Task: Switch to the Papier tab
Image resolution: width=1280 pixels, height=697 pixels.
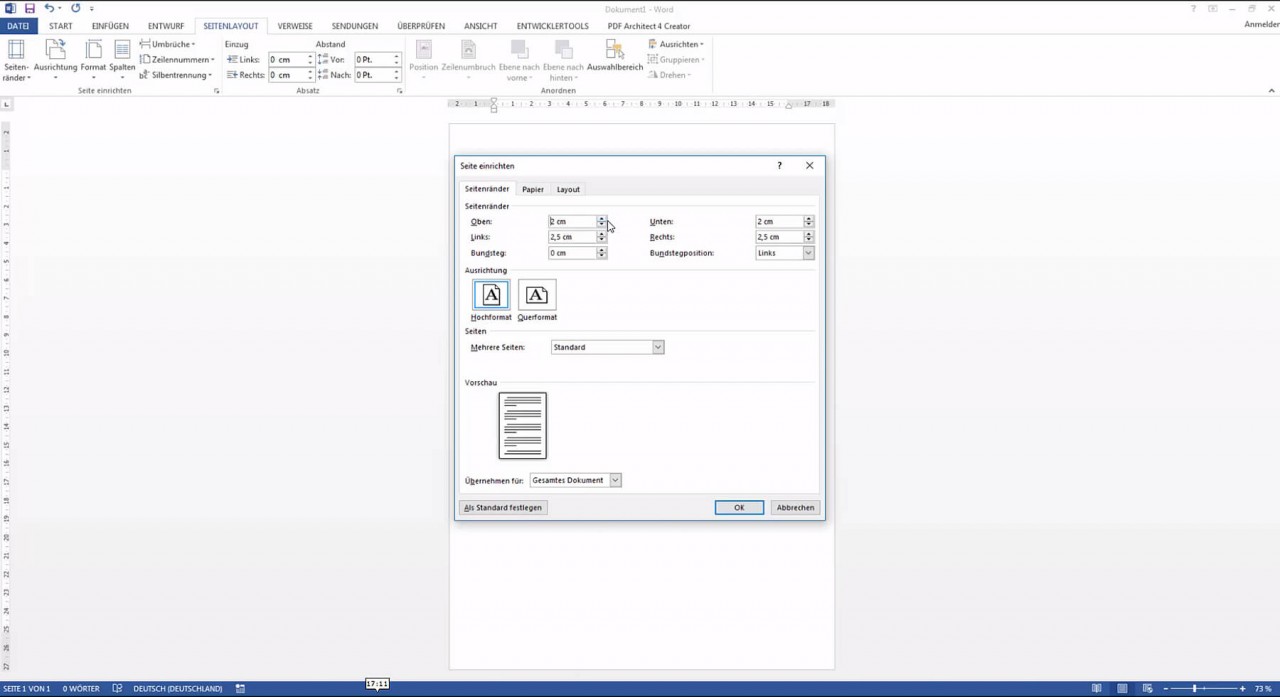Action: [x=532, y=189]
